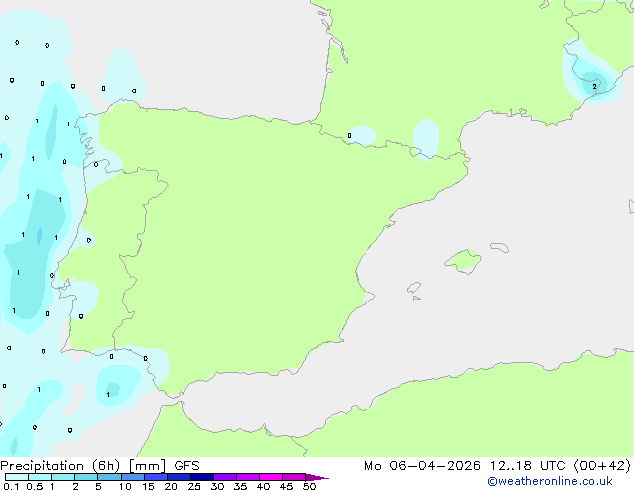The image size is (634, 490).
Task: Choose the 25–30 mm legend color swatch
Action: 202,477
